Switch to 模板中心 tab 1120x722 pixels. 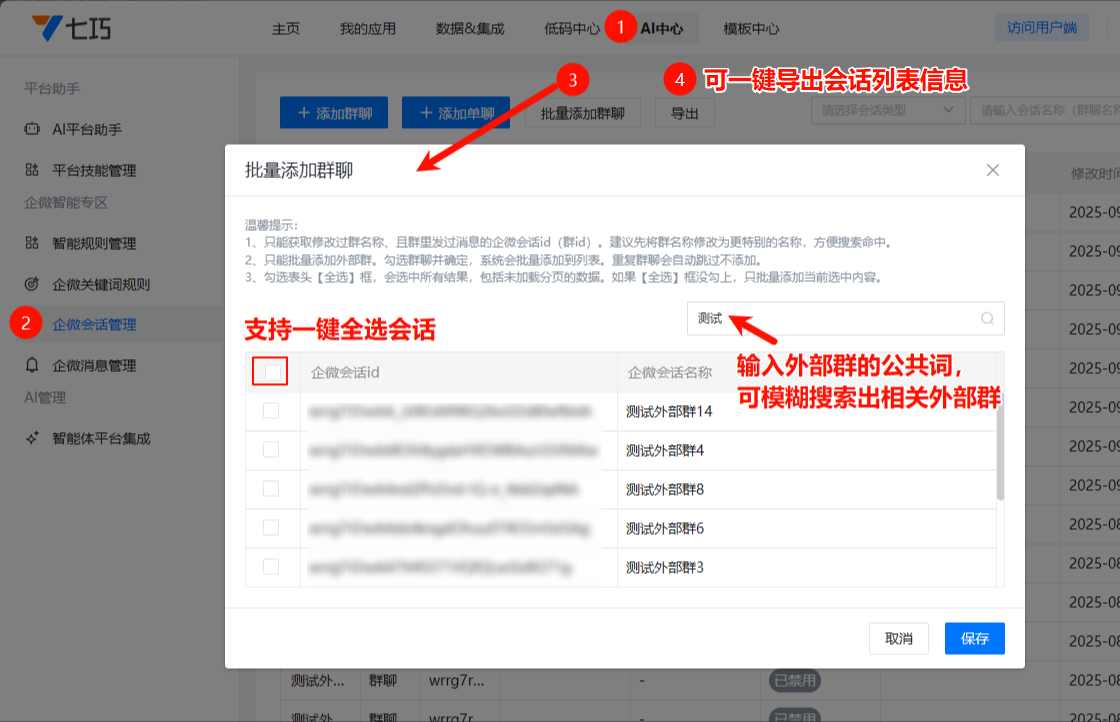click(x=751, y=29)
